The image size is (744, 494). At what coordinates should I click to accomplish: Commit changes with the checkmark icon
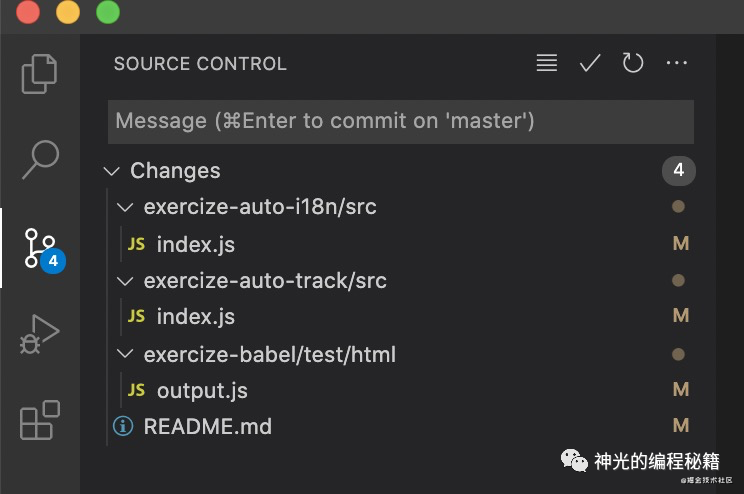[x=590, y=63]
